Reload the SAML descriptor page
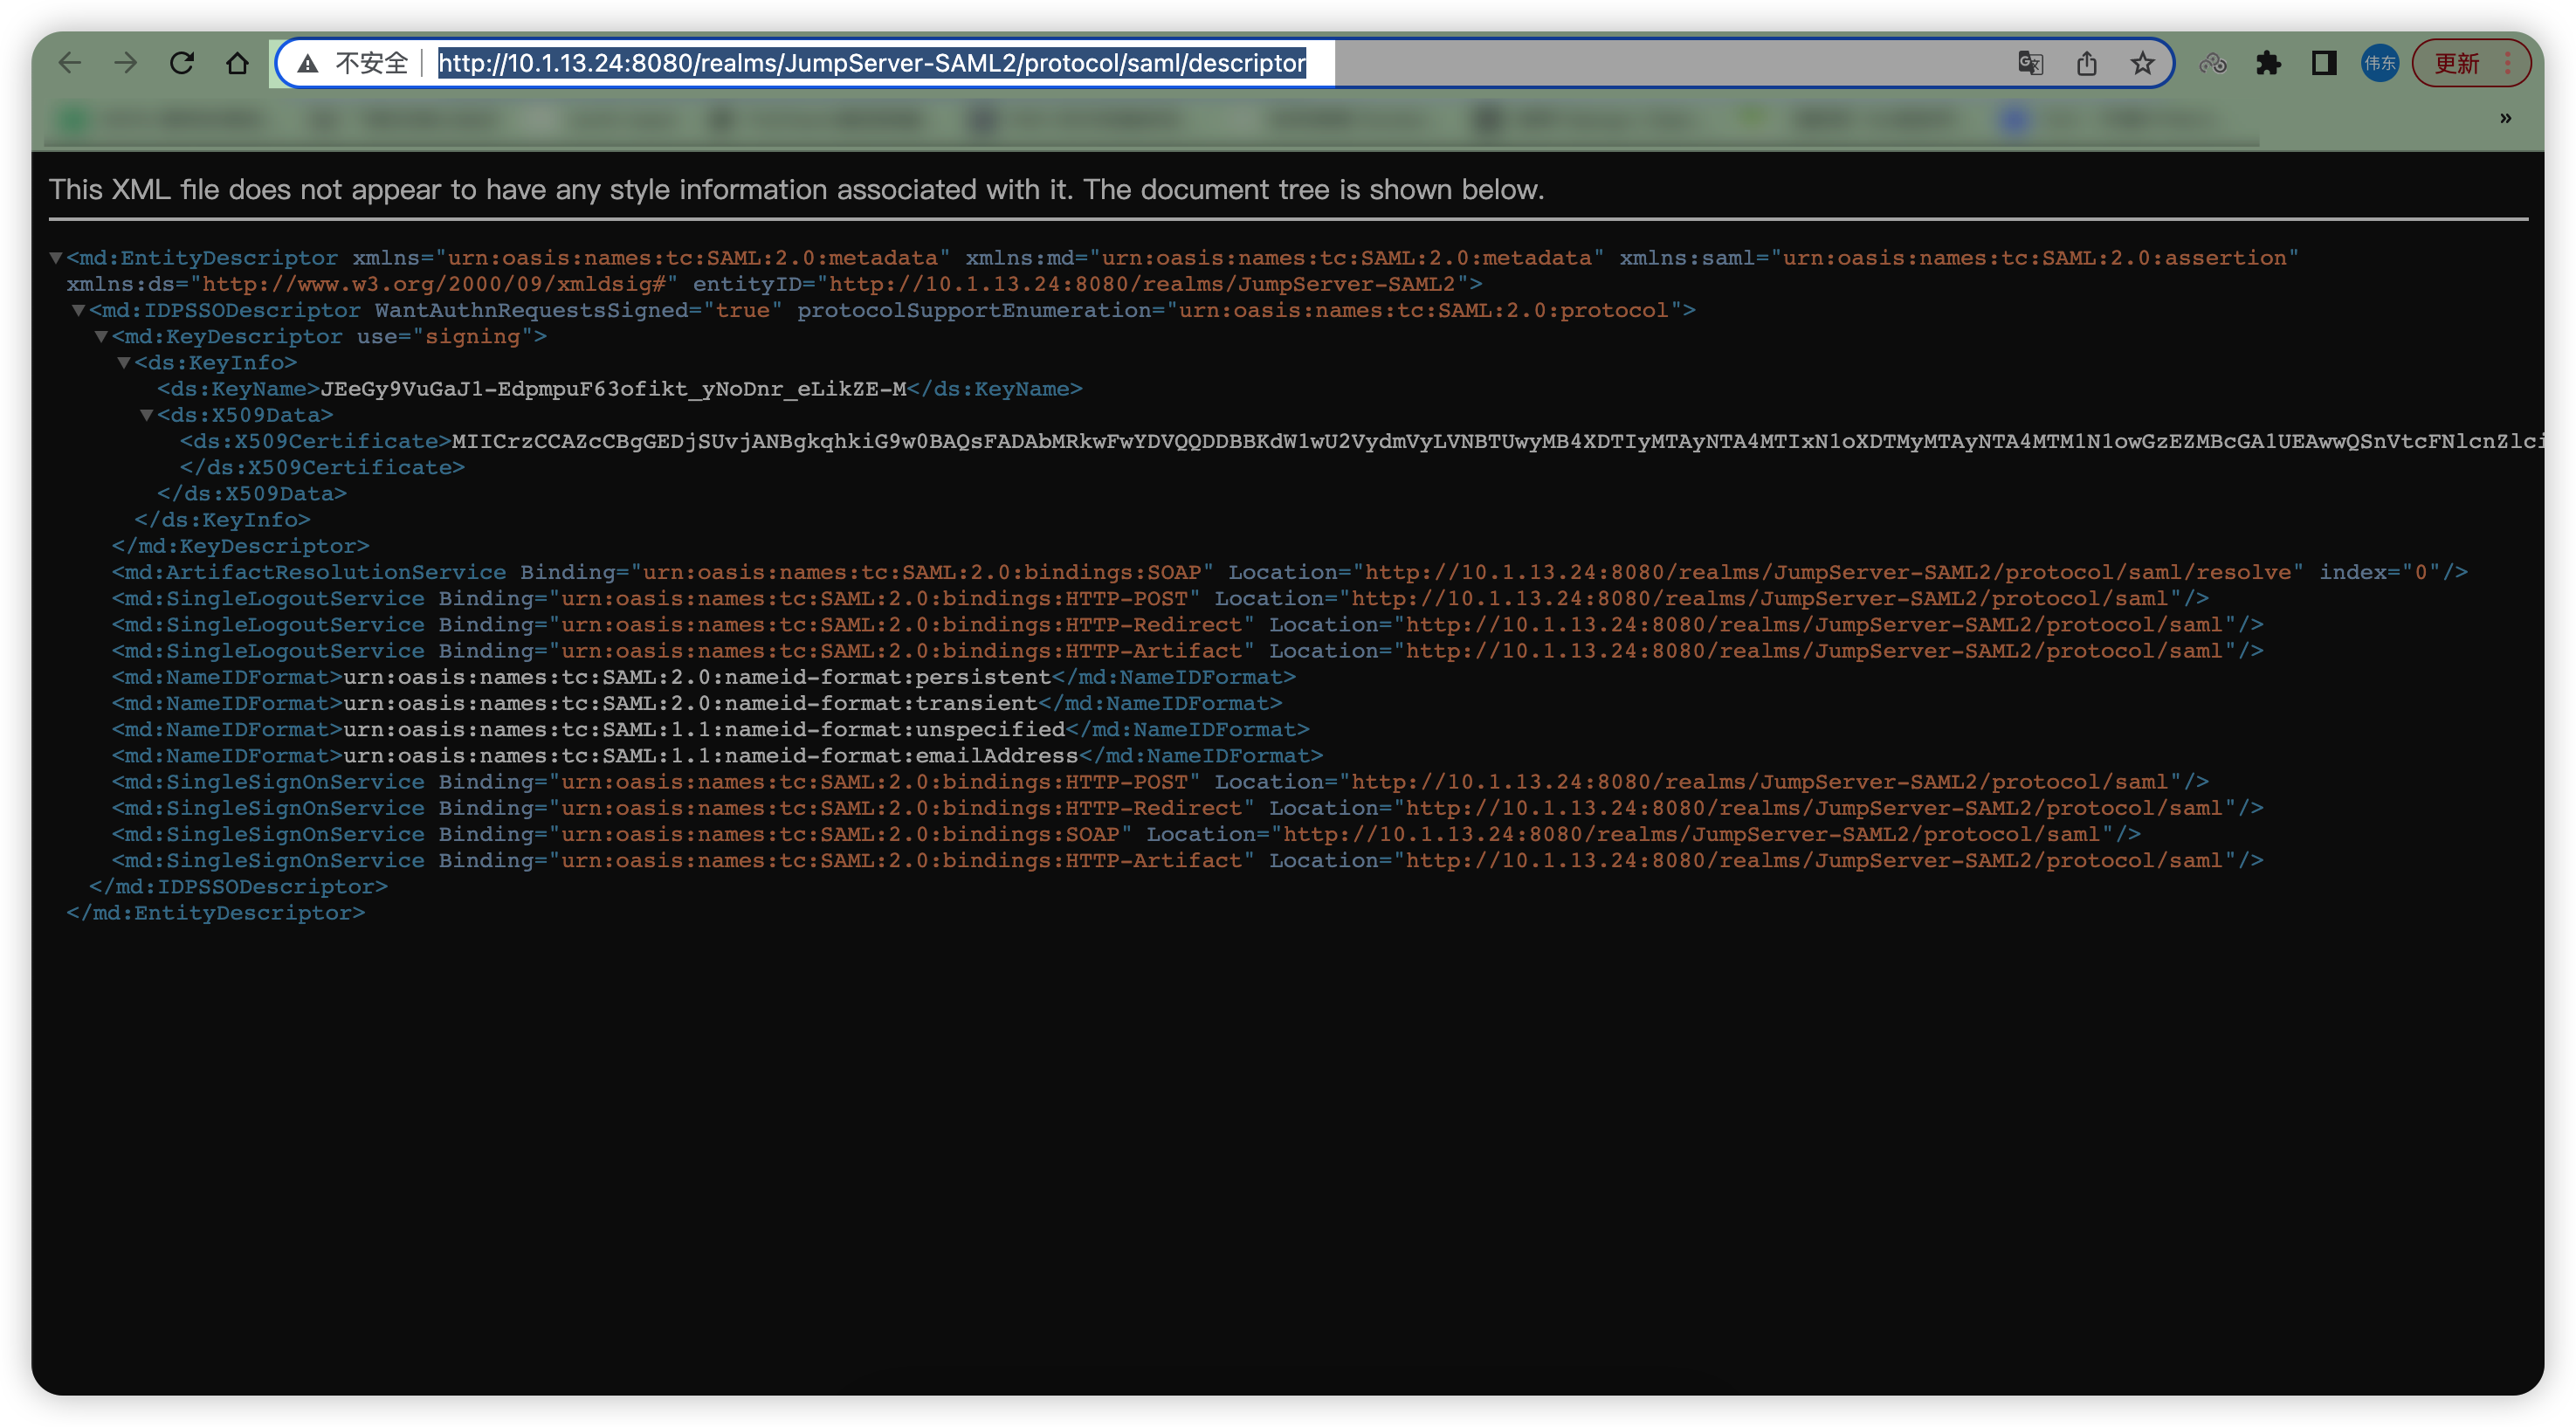Viewport: 2576px width, 1427px height. (x=181, y=63)
